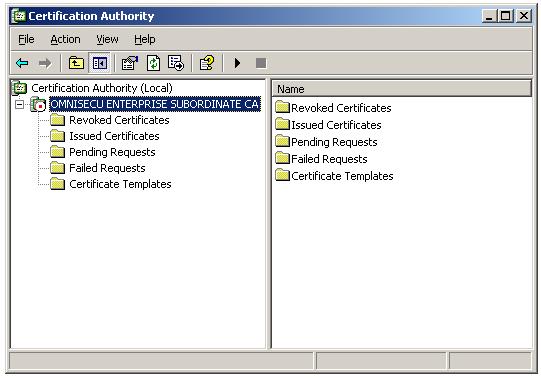Image resolution: width=541 pixels, height=378 pixels.
Task: Open the Help menu
Action: [145, 39]
